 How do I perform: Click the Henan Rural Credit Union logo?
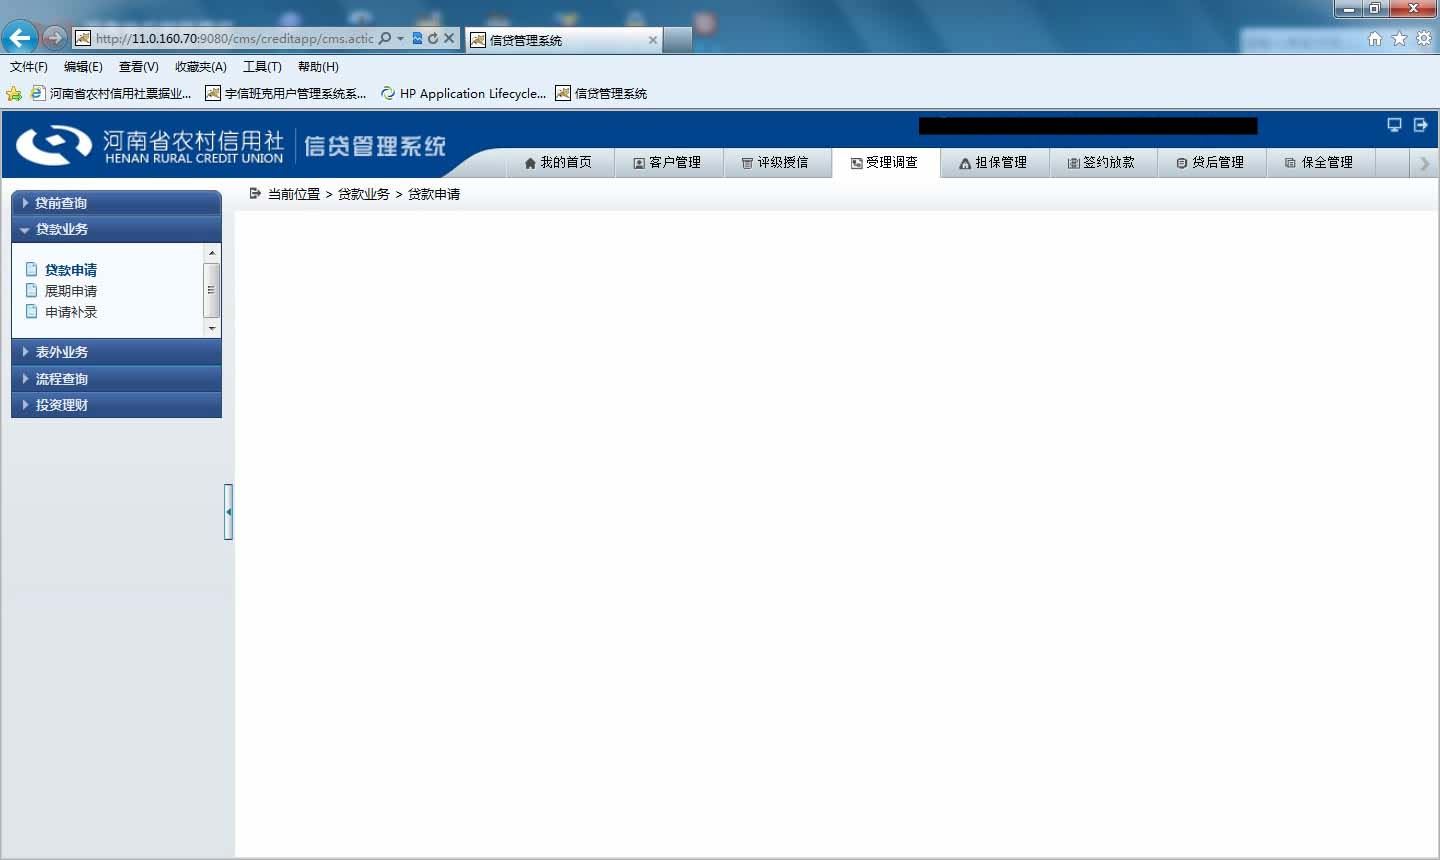(x=150, y=145)
